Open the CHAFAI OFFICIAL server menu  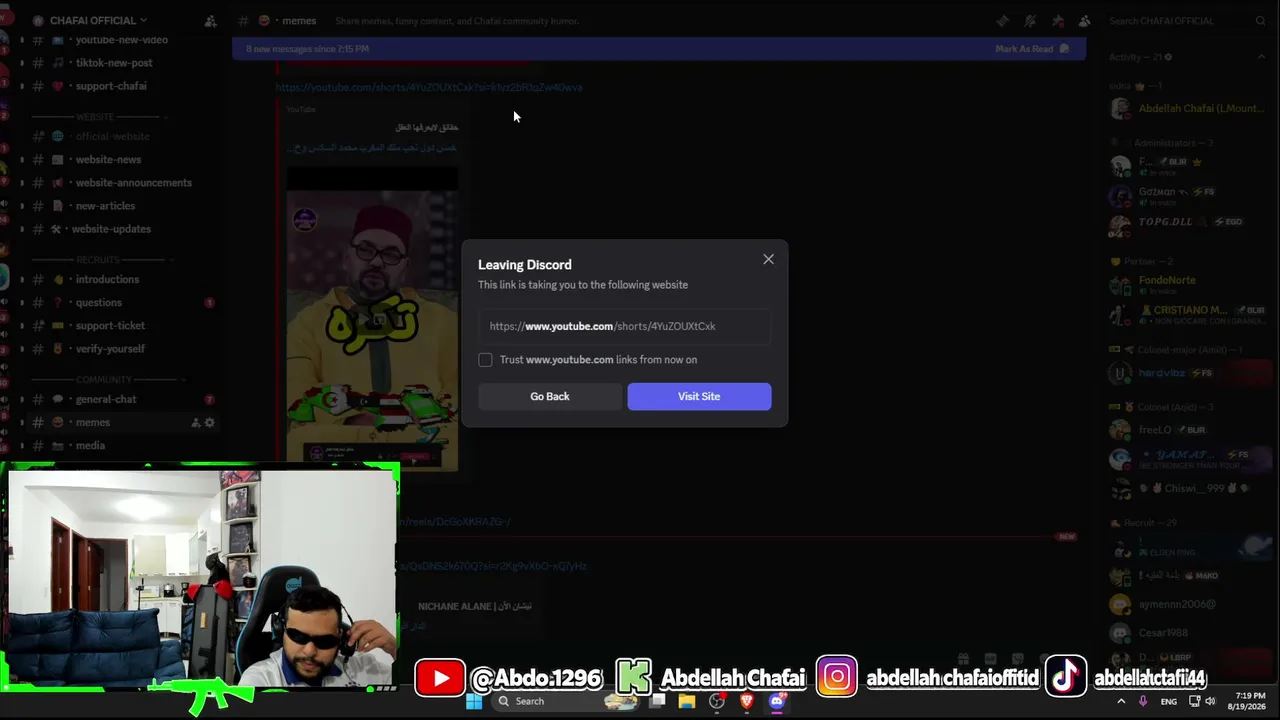98,20
